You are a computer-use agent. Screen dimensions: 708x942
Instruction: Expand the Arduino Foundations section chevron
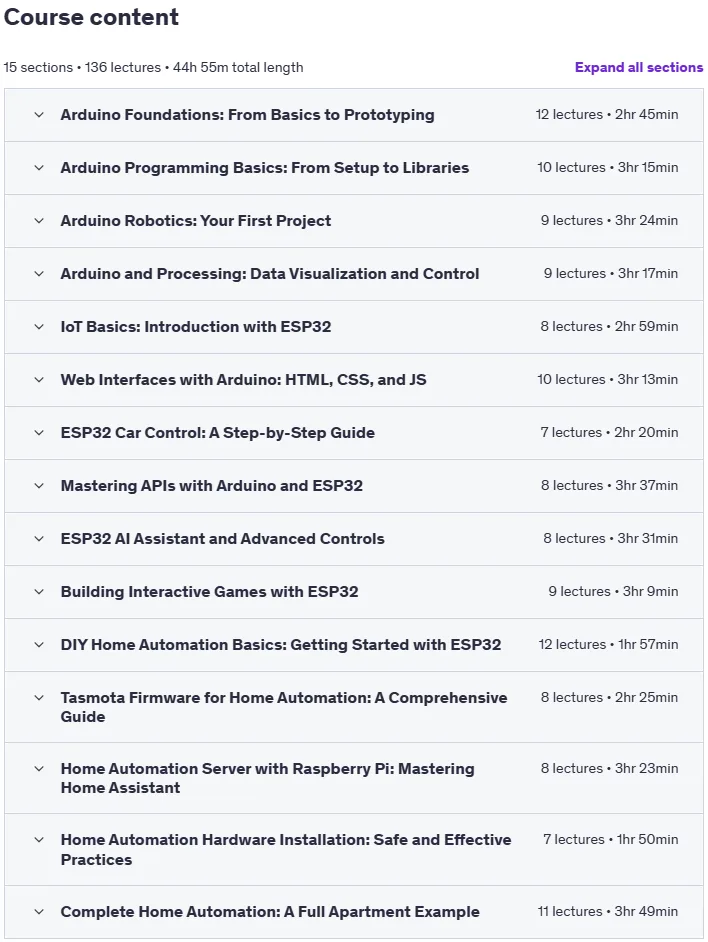tap(39, 115)
